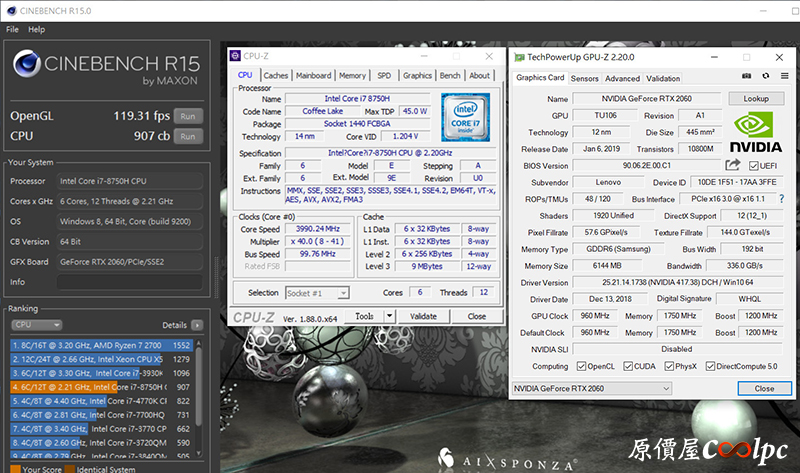Click the Your Score legend swatch
The image size is (800, 473).
(x=15, y=469)
